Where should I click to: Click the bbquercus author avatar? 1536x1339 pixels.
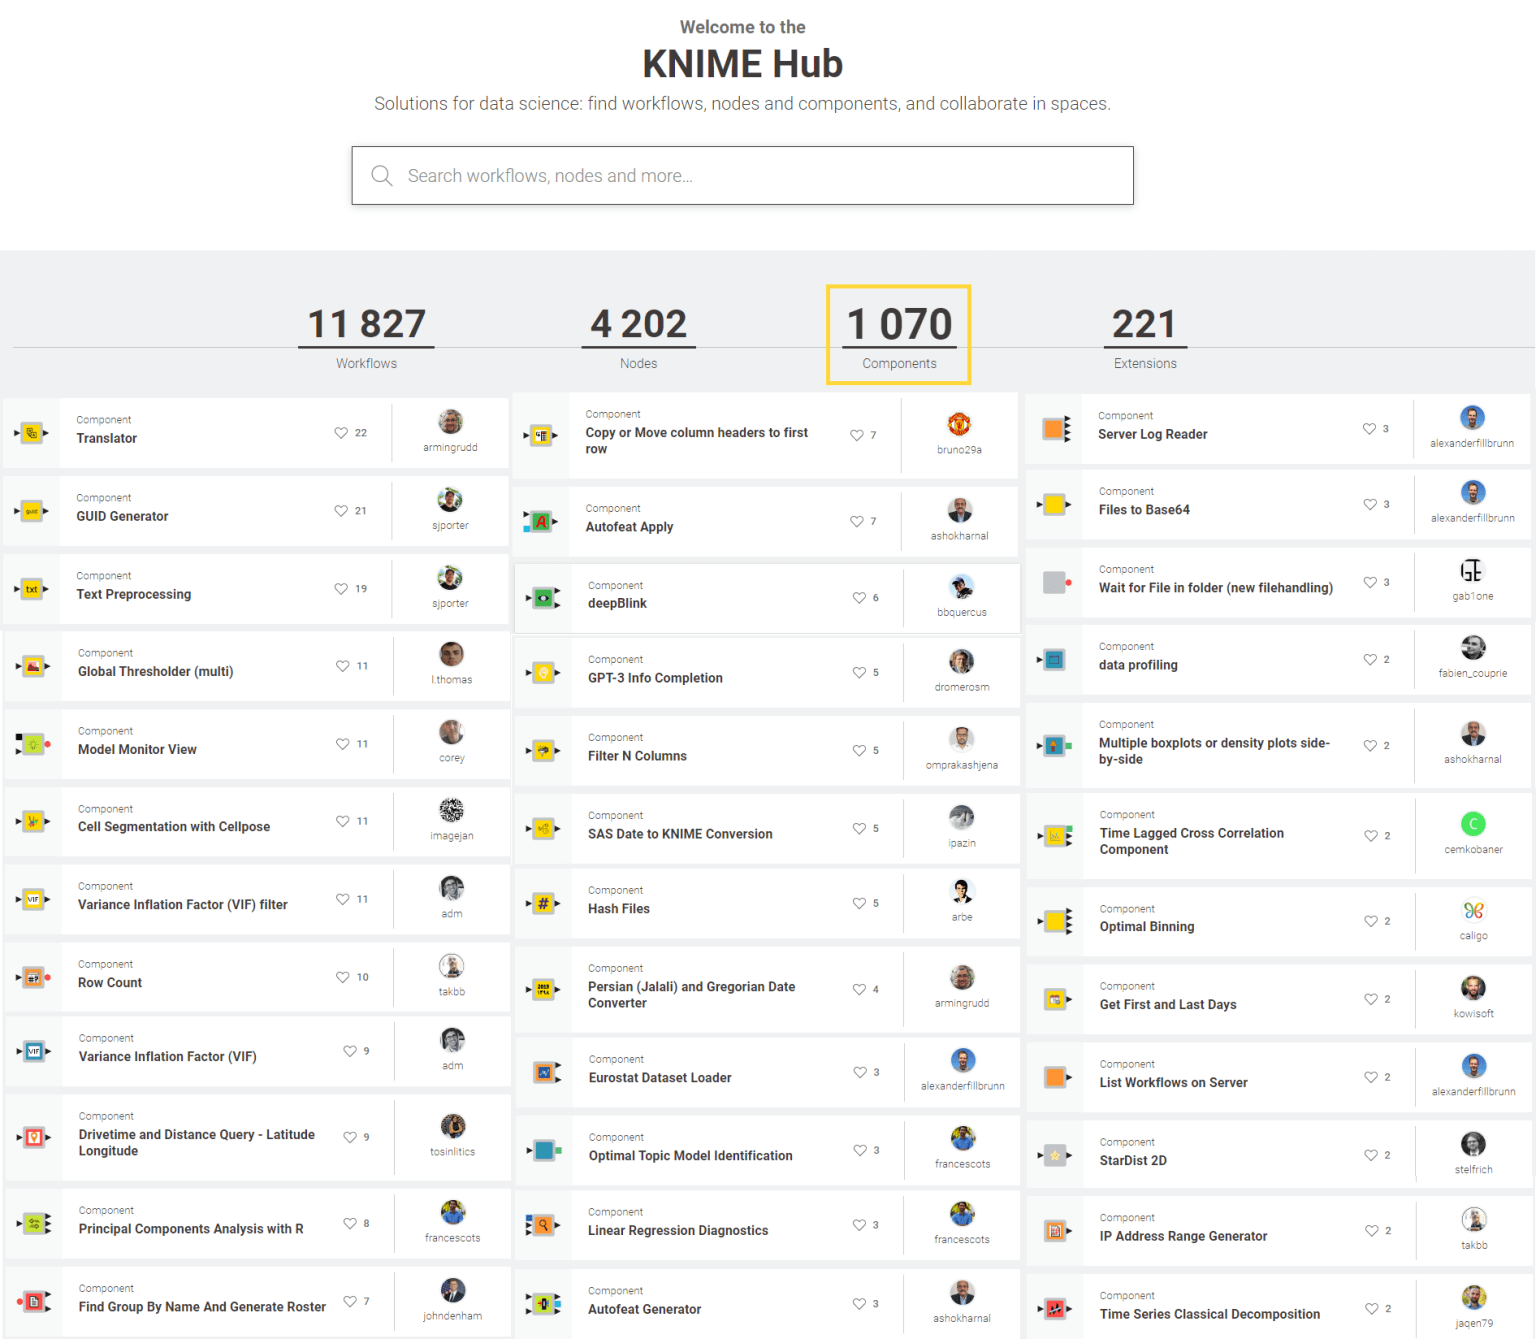[962, 587]
